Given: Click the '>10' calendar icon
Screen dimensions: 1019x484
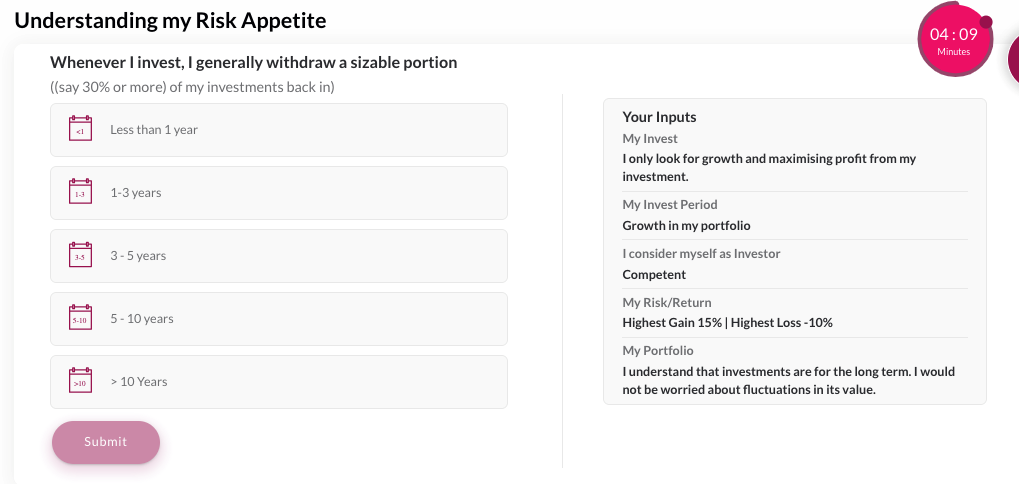Looking at the screenshot, I should (x=80, y=381).
